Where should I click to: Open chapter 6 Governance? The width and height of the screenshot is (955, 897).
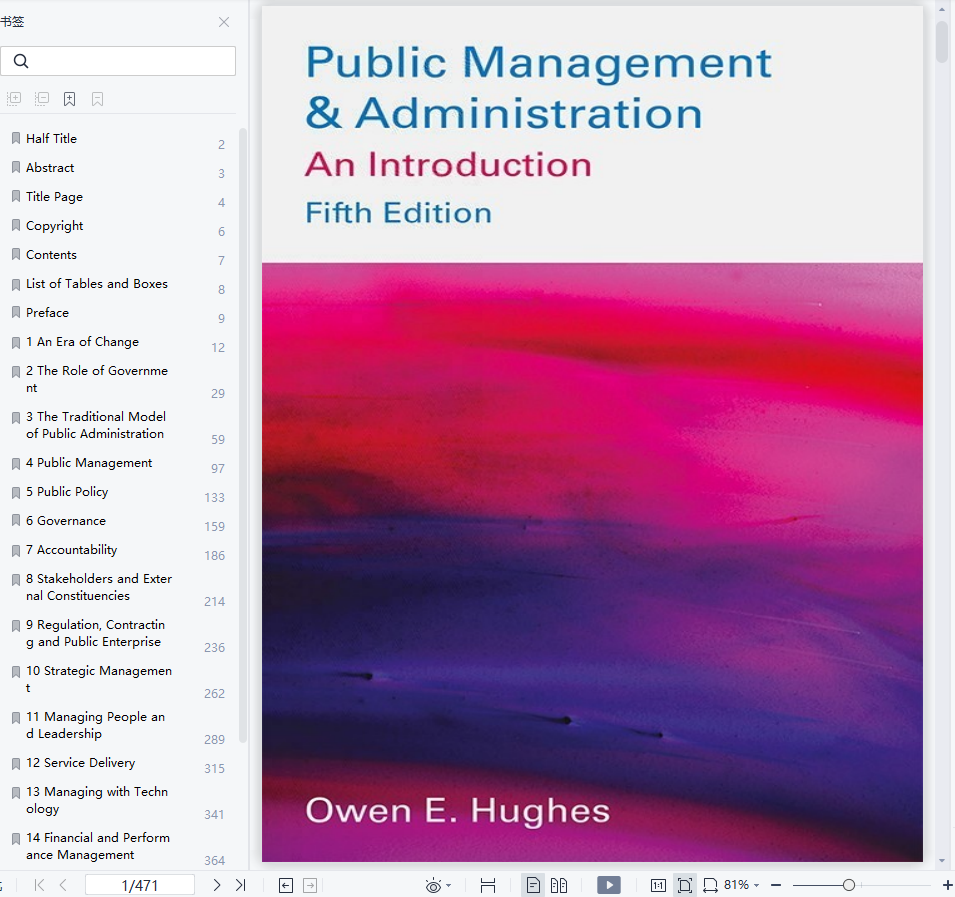(66, 521)
